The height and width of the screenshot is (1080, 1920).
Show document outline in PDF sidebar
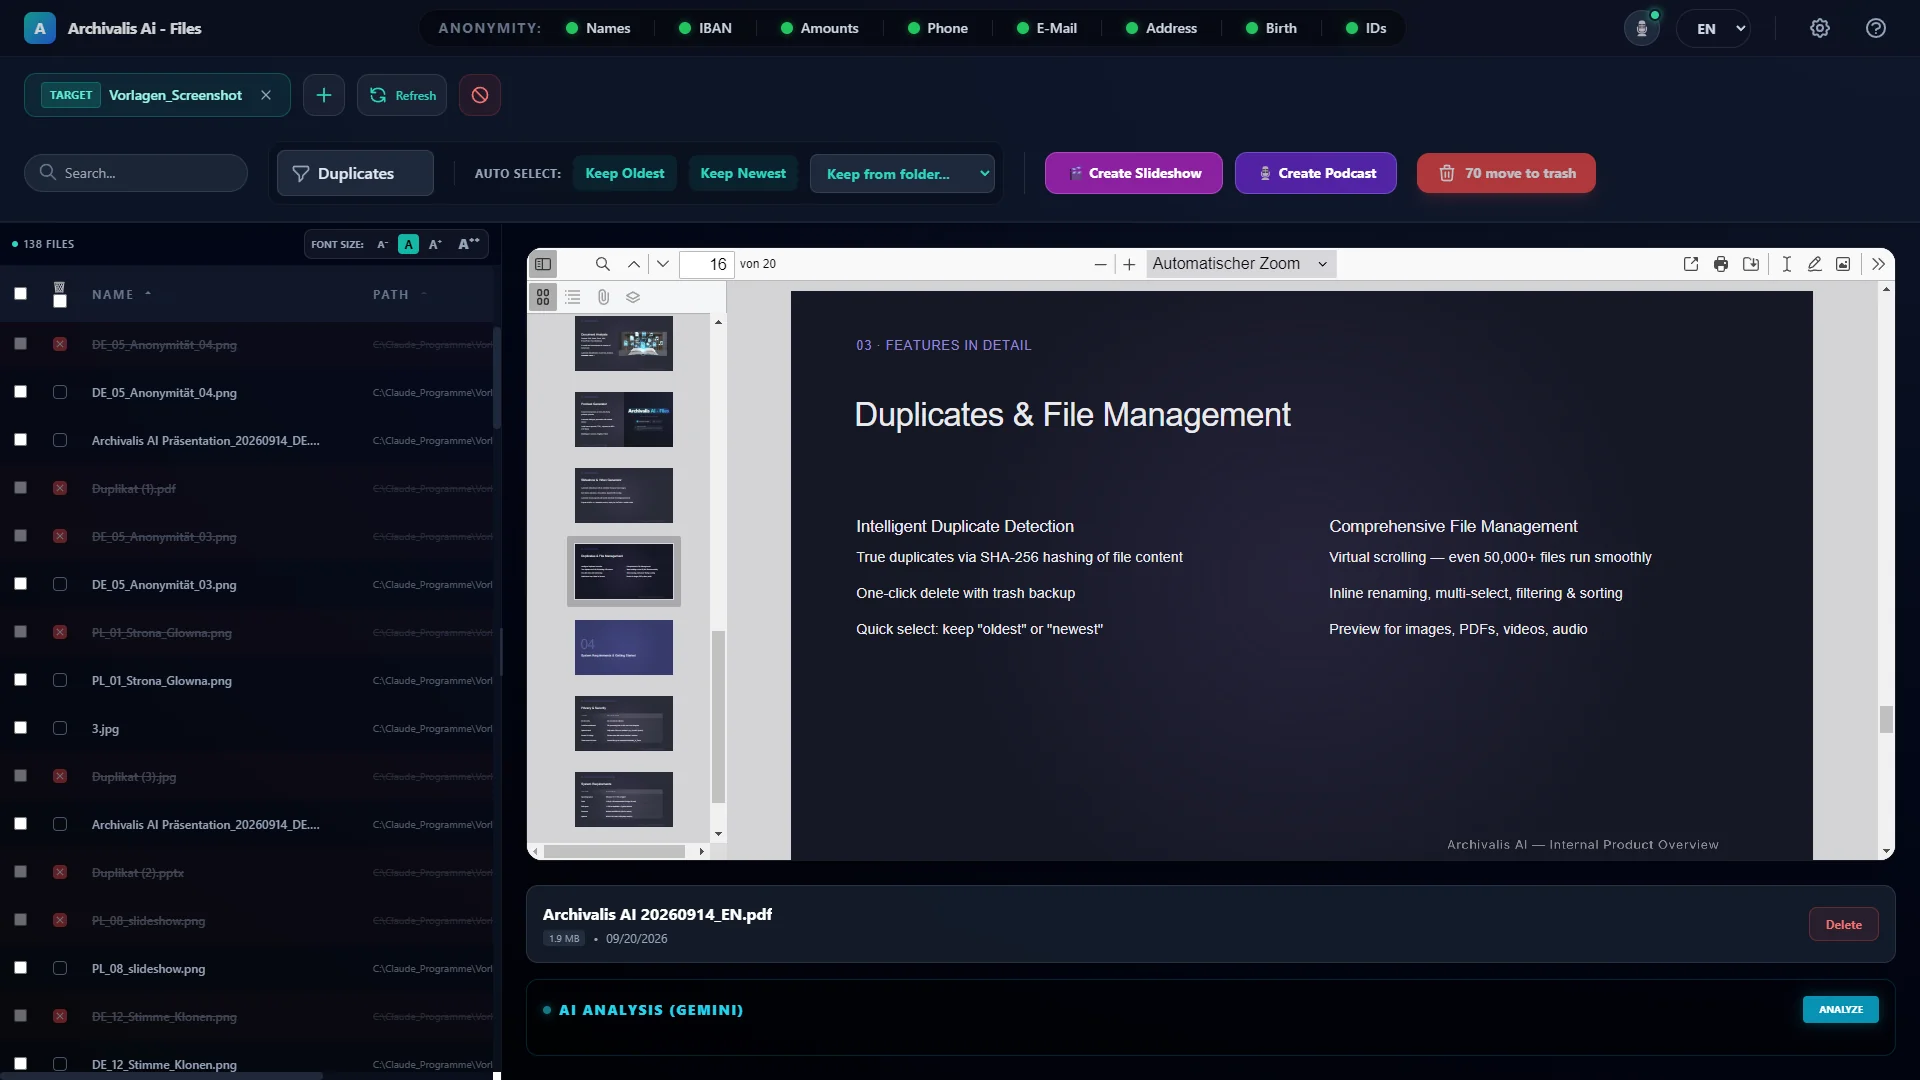click(x=573, y=297)
